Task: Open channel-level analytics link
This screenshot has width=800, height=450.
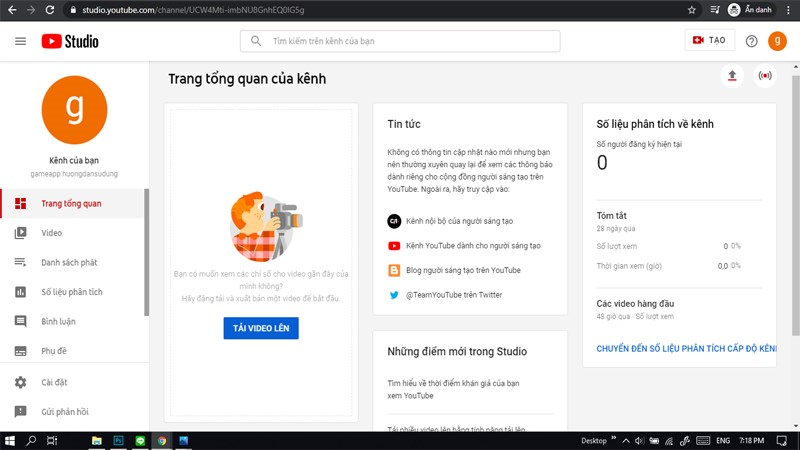Action: [686, 349]
